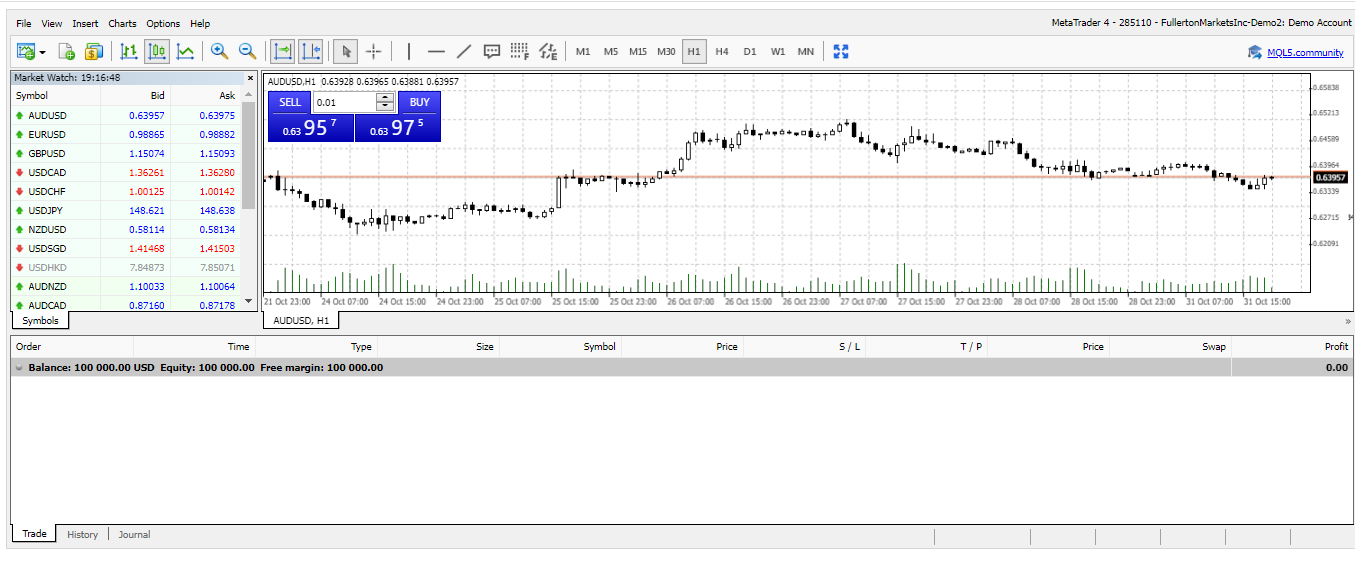This screenshot has height=567, width=1355.
Task: Select USDHKD in Market Watch
Action: coord(126,267)
